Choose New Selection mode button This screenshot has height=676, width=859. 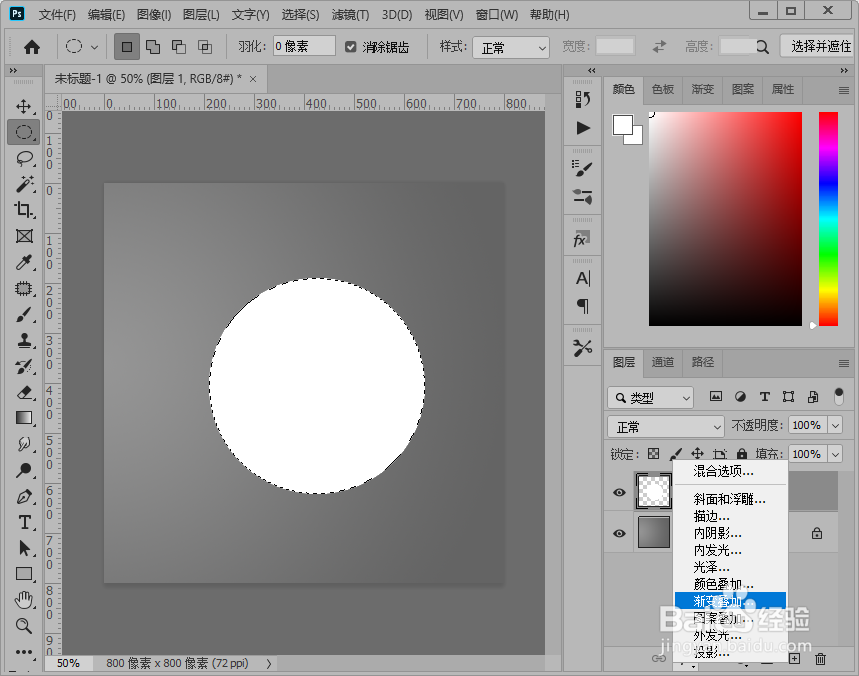[127, 47]
